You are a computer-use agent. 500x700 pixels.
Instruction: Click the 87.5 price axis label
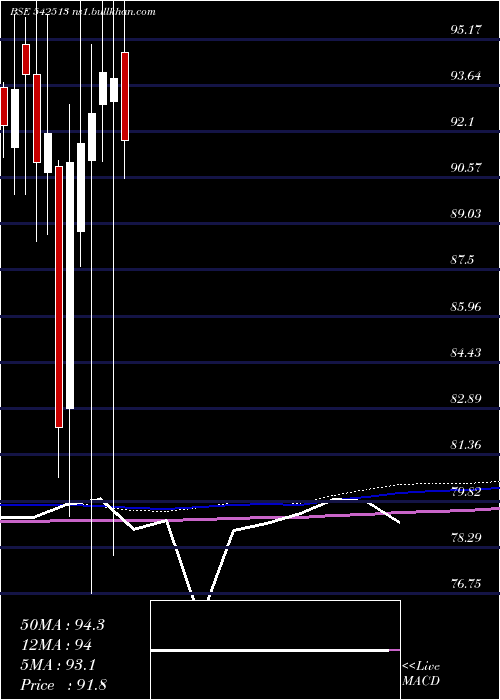click(x=464, y=260)
